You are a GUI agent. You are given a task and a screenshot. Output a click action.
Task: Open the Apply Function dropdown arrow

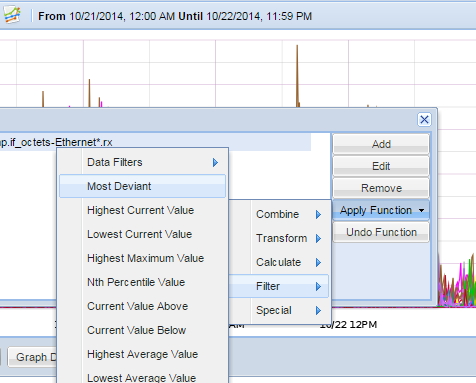click(x=422, y=210)
